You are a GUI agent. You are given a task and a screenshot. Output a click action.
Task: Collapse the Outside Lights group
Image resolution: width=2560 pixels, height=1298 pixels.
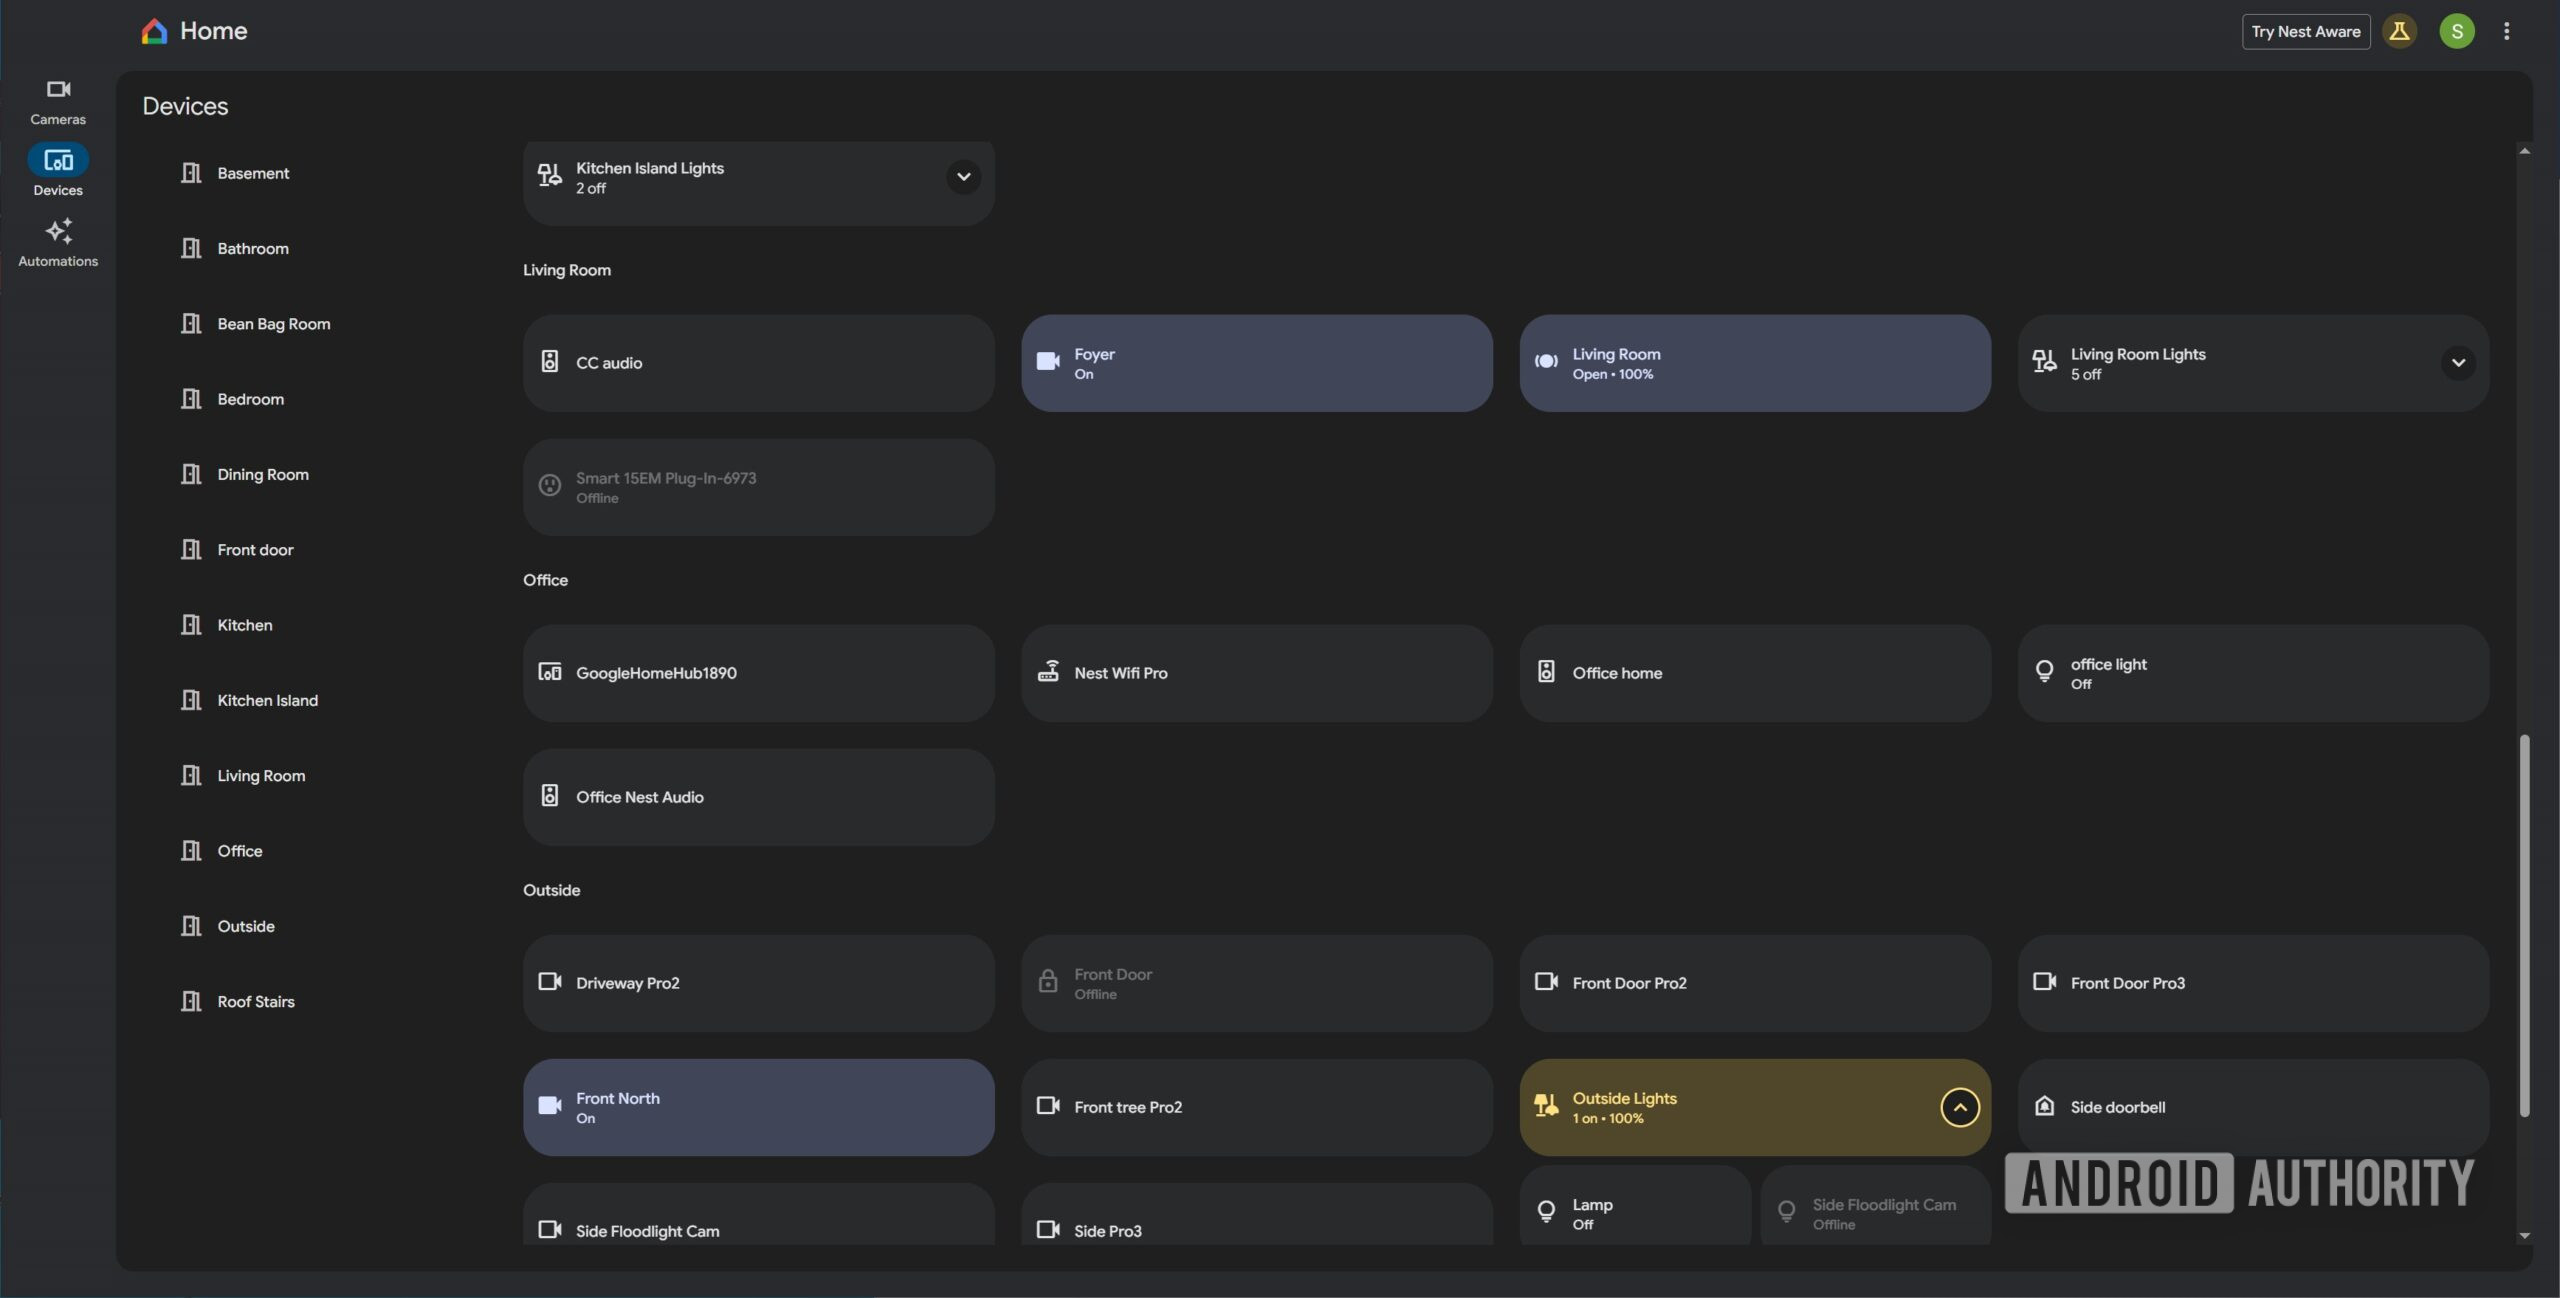(1959, 1107)
